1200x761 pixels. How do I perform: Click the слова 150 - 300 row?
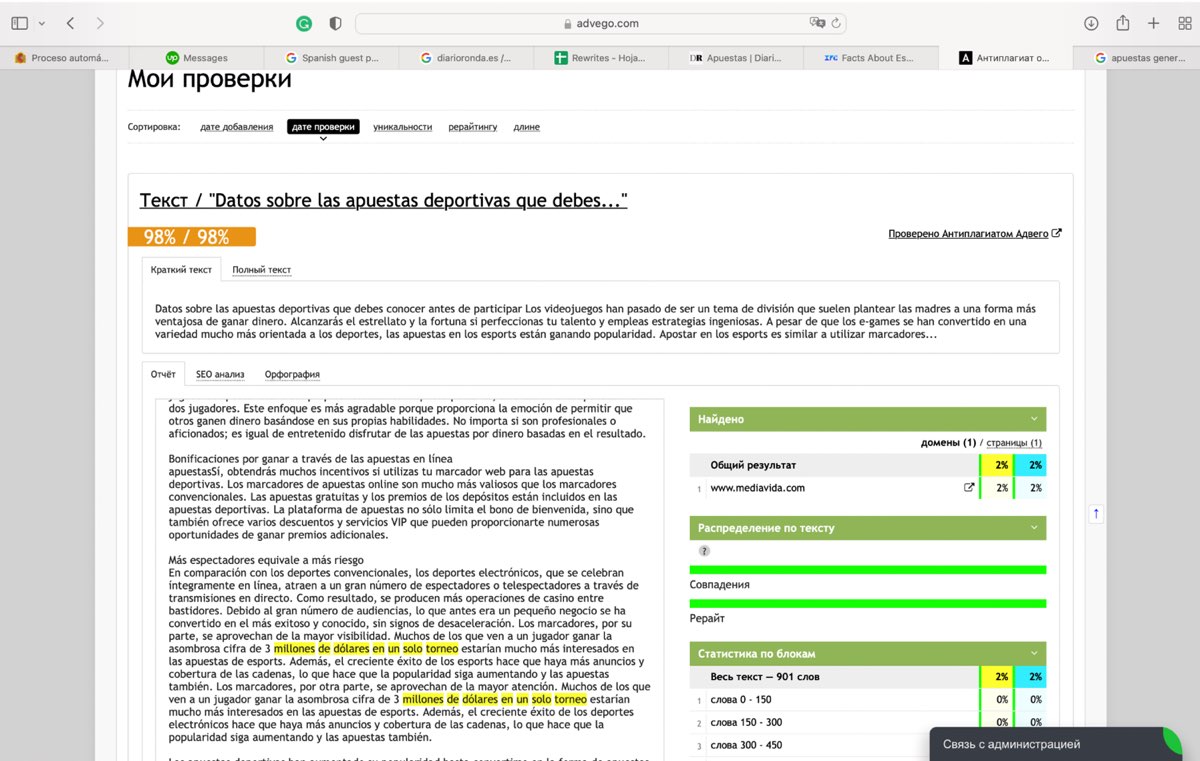tap(868, 722)
